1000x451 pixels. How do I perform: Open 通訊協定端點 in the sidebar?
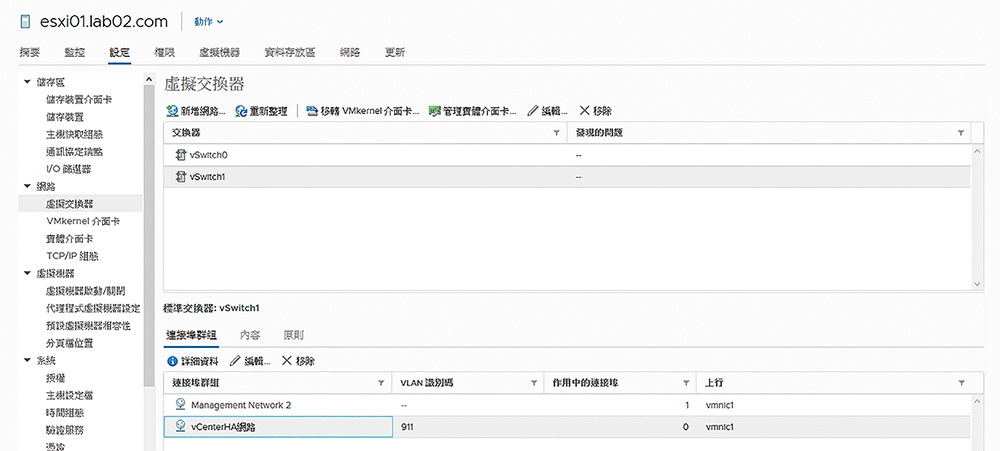pyautogui.click(x=75, y=152)
